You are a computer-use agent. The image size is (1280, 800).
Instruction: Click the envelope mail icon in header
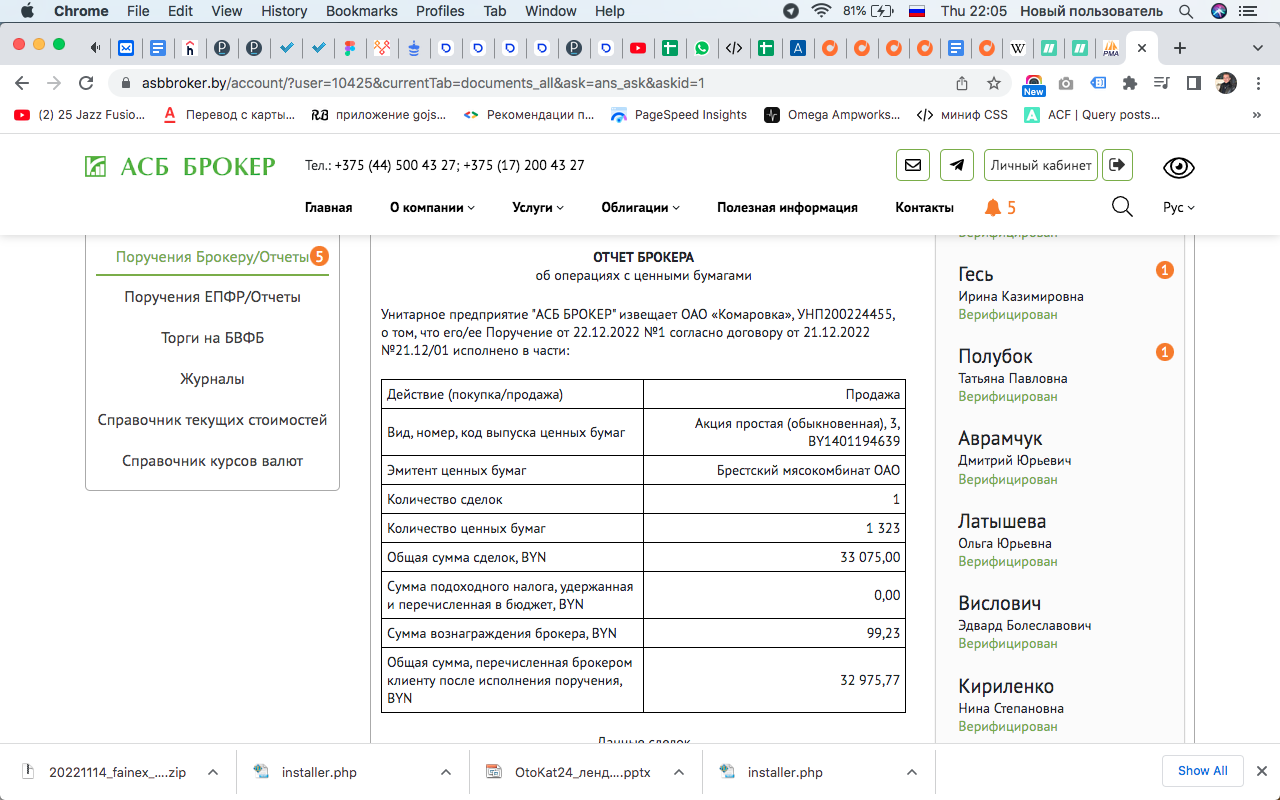(x=913, y=165)
